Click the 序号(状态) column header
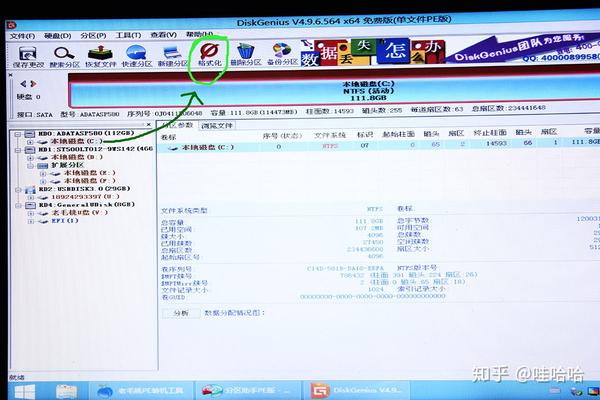600x400 pixels. point(282,136)
